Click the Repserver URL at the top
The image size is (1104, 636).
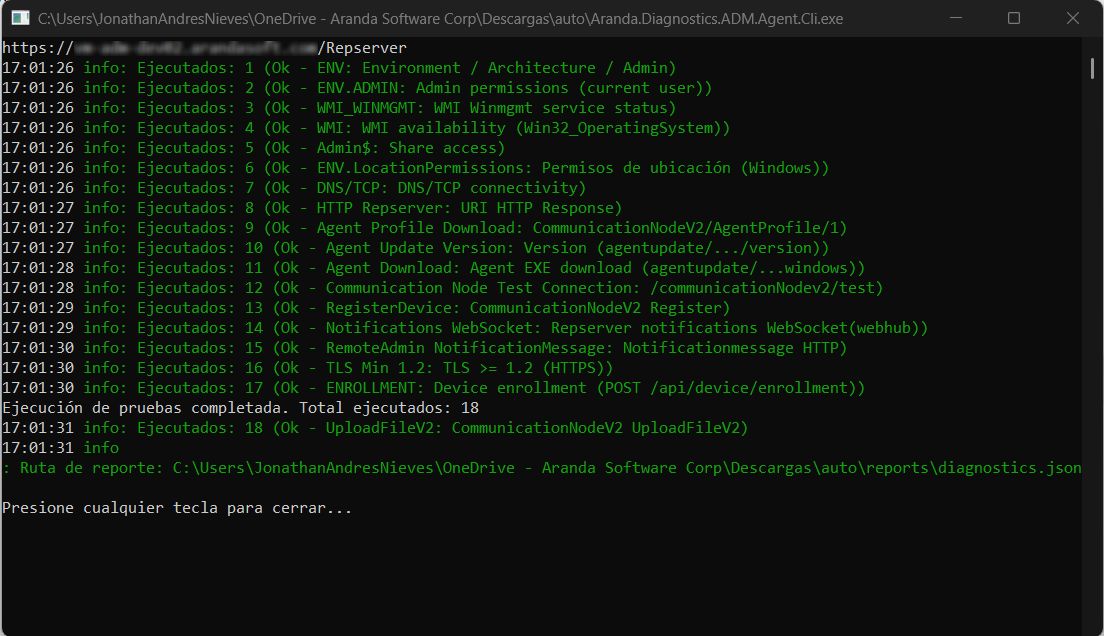204,48
